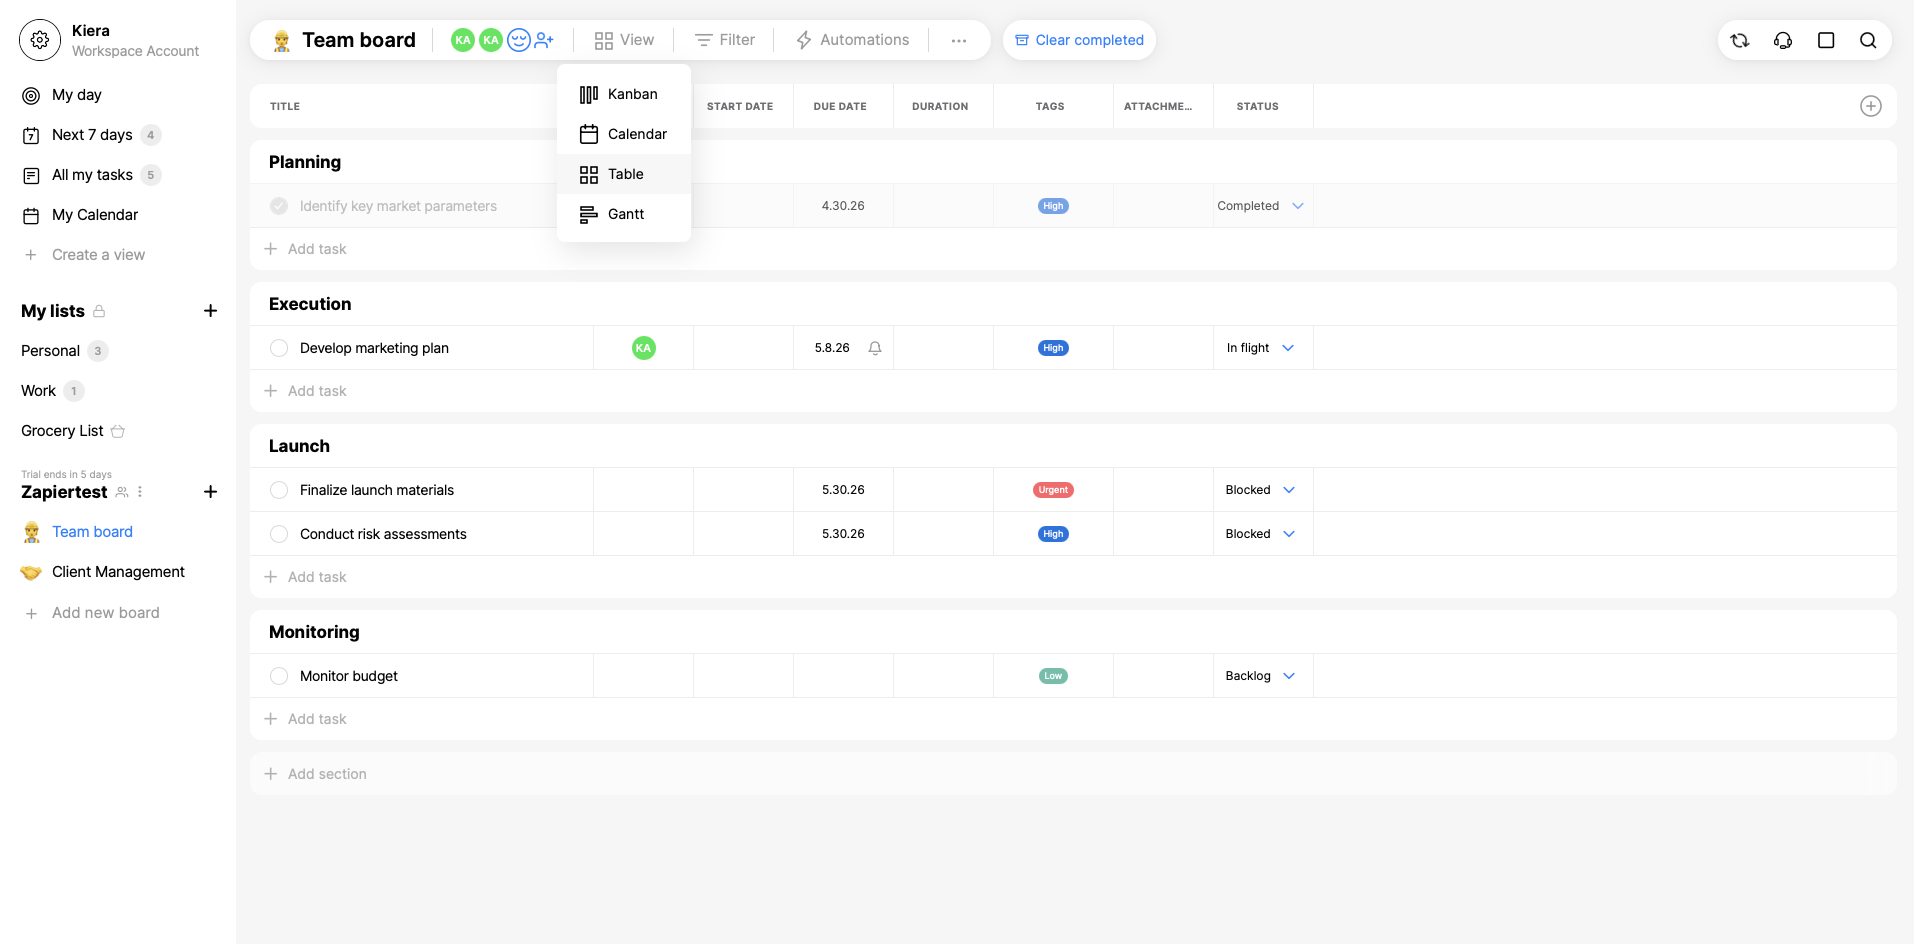Switch to Kanban view
This screenshot has height=944, width=1914.
pyautogui.click(x=624, y=94)
